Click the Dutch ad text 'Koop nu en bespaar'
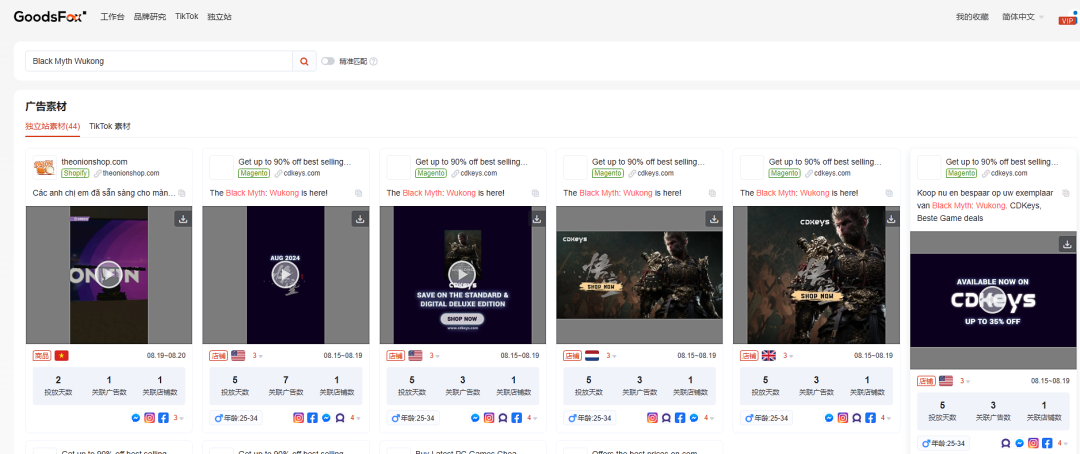The width and height of the screenshot is (1080, 454). pyautogui.click(x=986, y=205)
